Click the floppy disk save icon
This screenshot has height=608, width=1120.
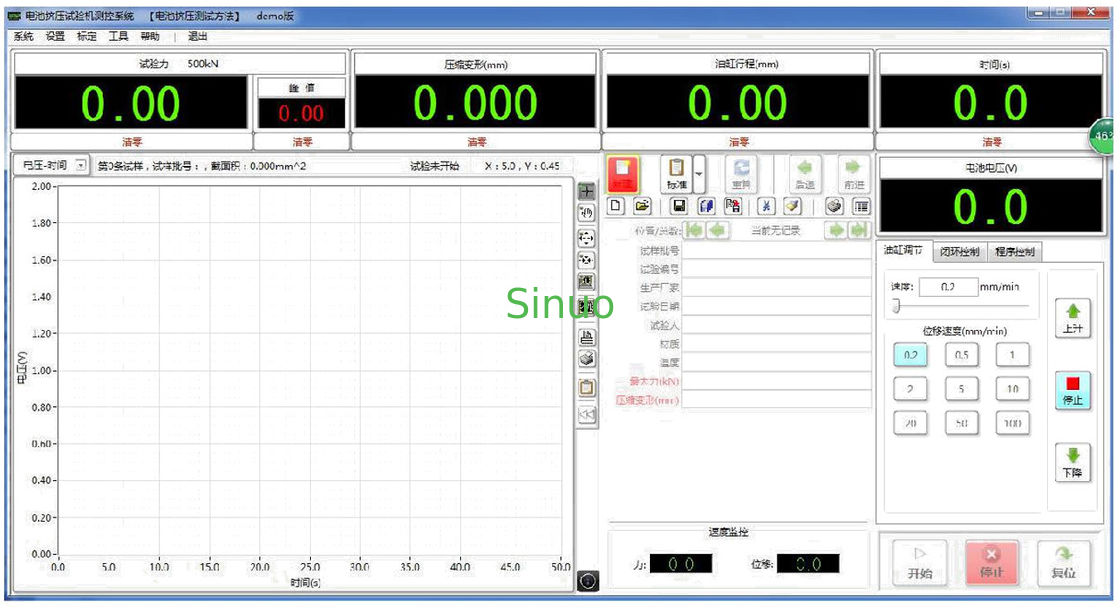679,206
